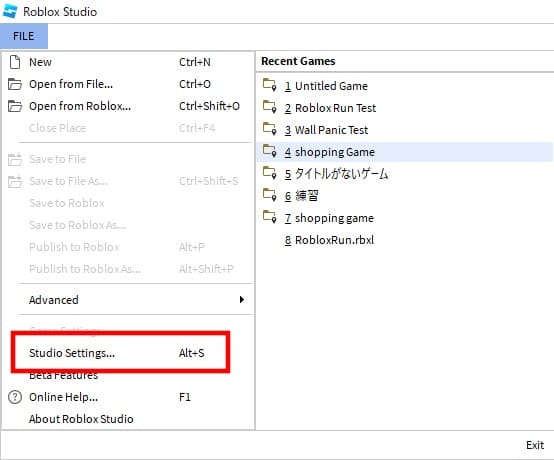Click the greyed Save to File entry
The height and width of the screenshot is (460, 554).
point(128,159)
